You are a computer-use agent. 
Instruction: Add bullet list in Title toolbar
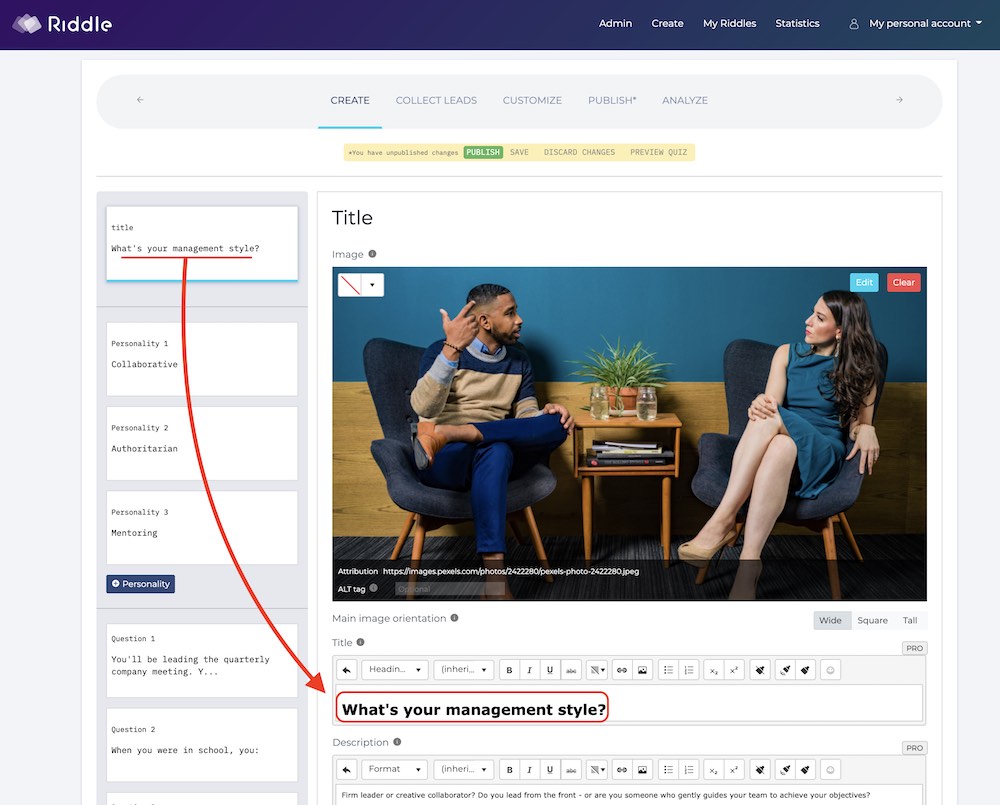pyautogui.click(x=668, y=670)
